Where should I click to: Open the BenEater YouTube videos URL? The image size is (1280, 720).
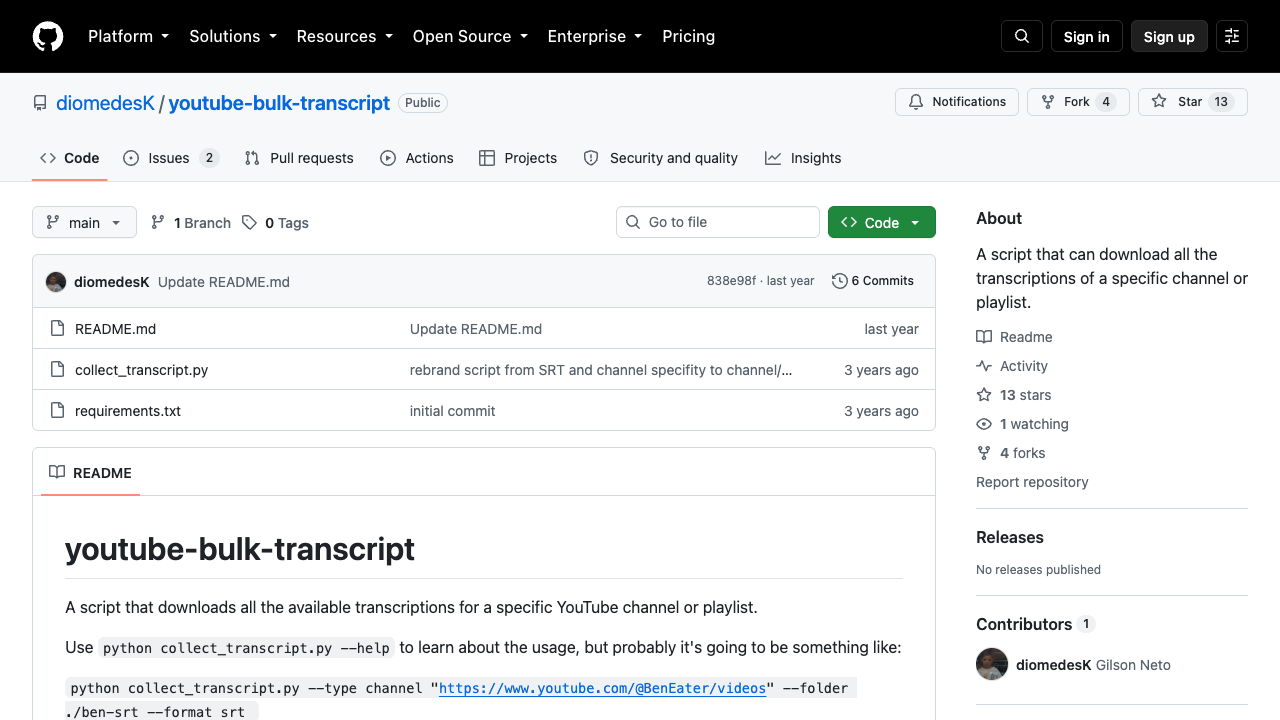pyautogui.click(x=602, y=688)
